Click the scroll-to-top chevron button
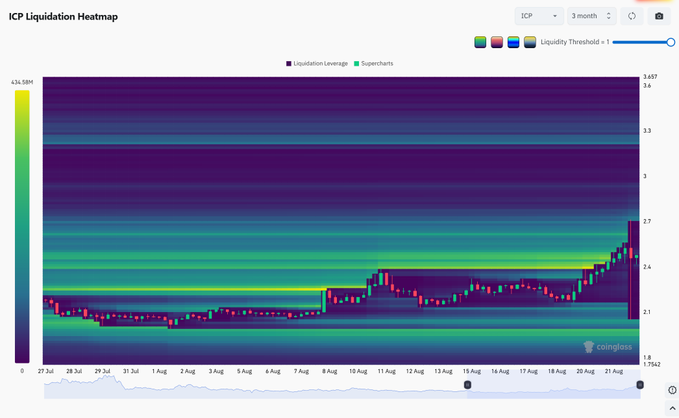679x418 pixels. [x=672, y=408]
